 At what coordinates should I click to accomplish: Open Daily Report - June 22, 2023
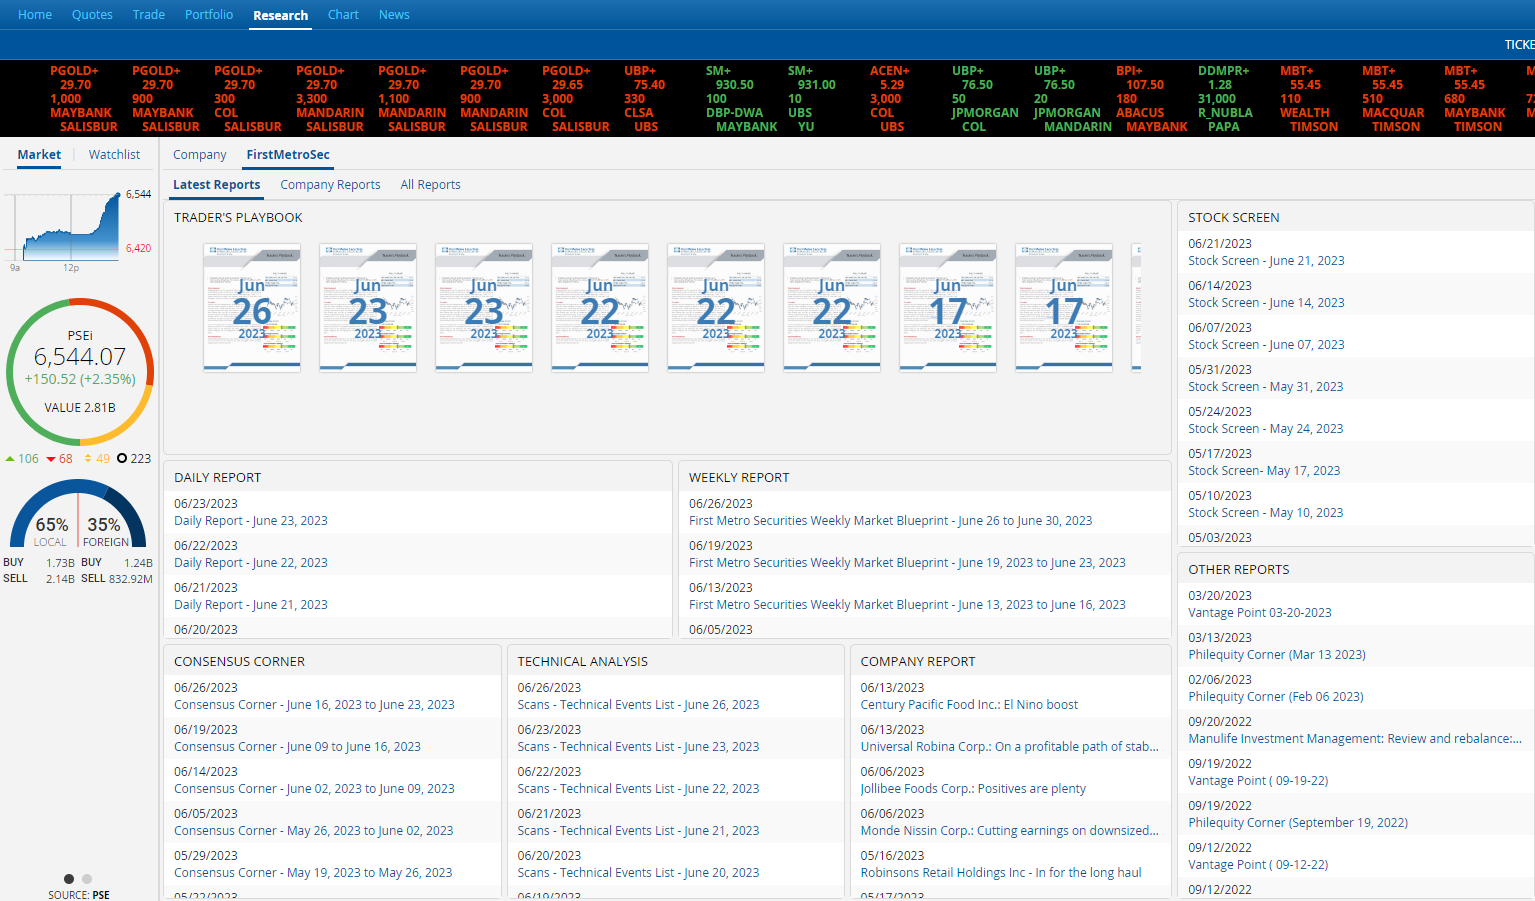coord(251,563)
